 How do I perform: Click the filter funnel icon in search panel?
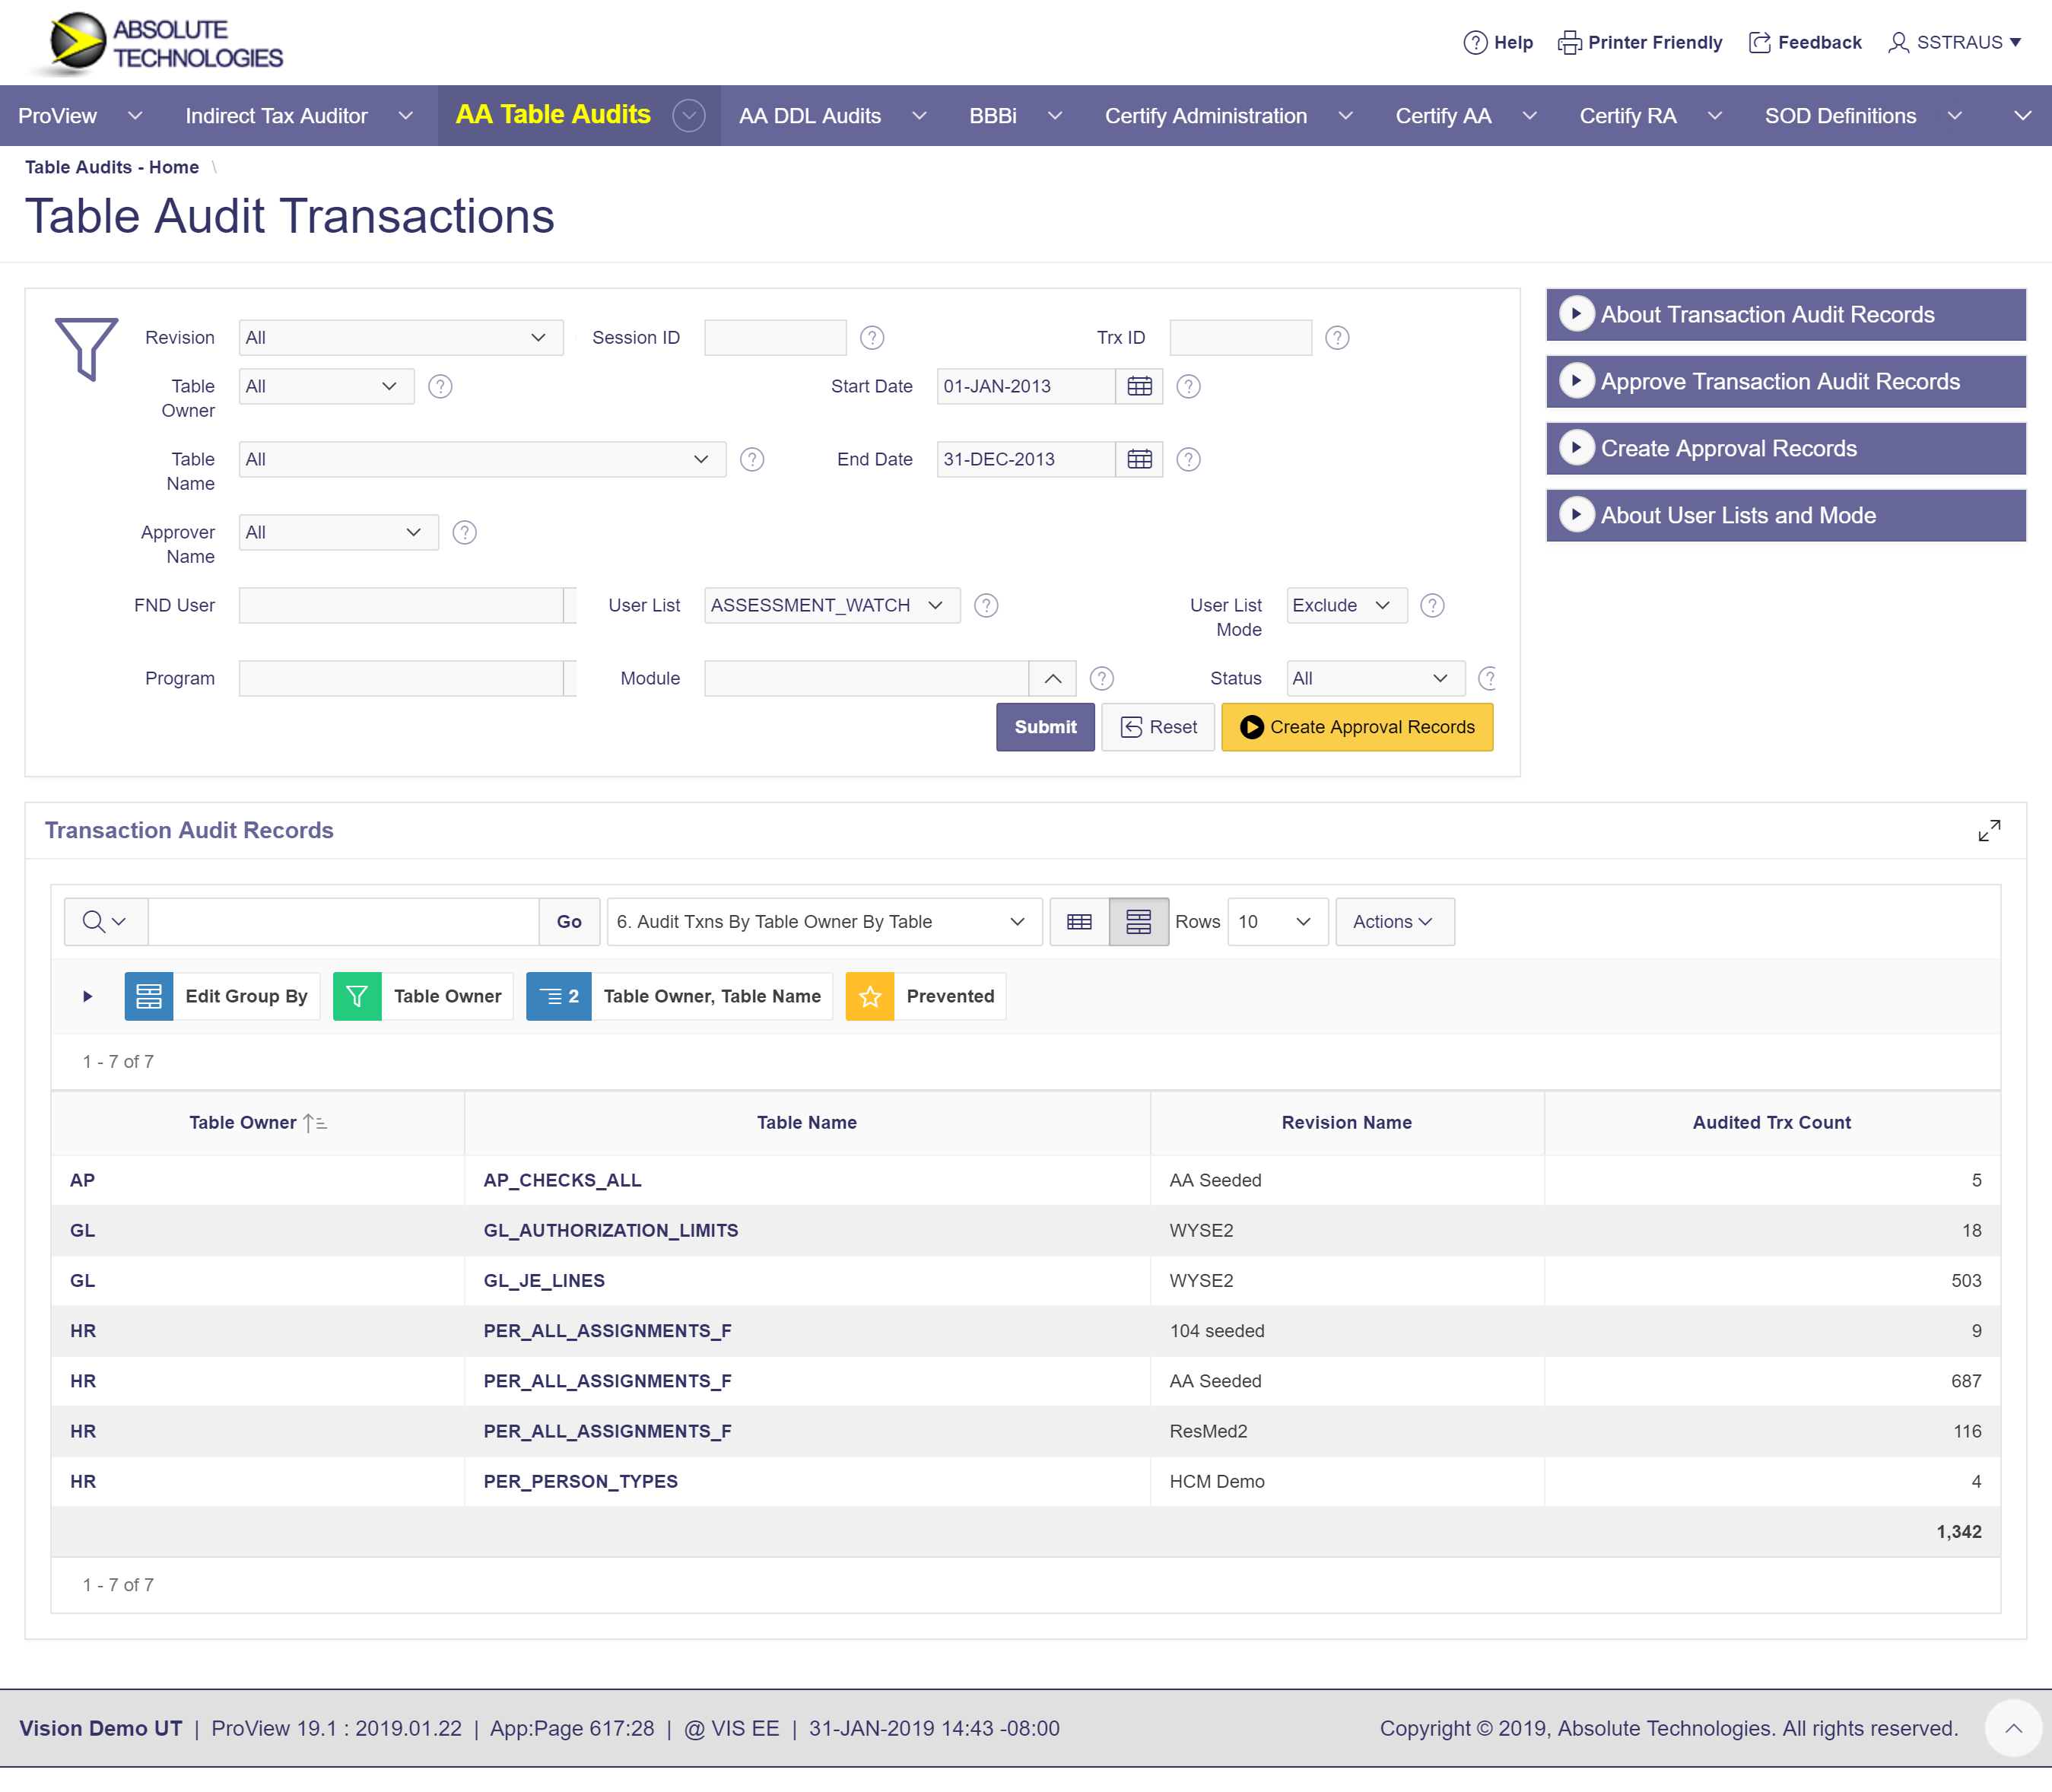(87, 348)
